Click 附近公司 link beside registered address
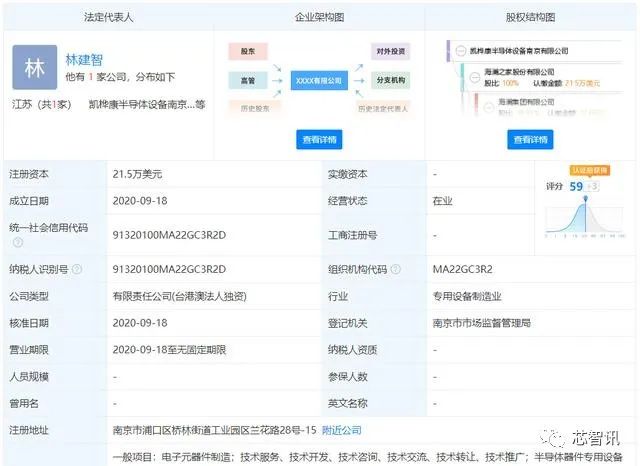The width and height of the screenshot is (640, 466). [x=341, y=430]
